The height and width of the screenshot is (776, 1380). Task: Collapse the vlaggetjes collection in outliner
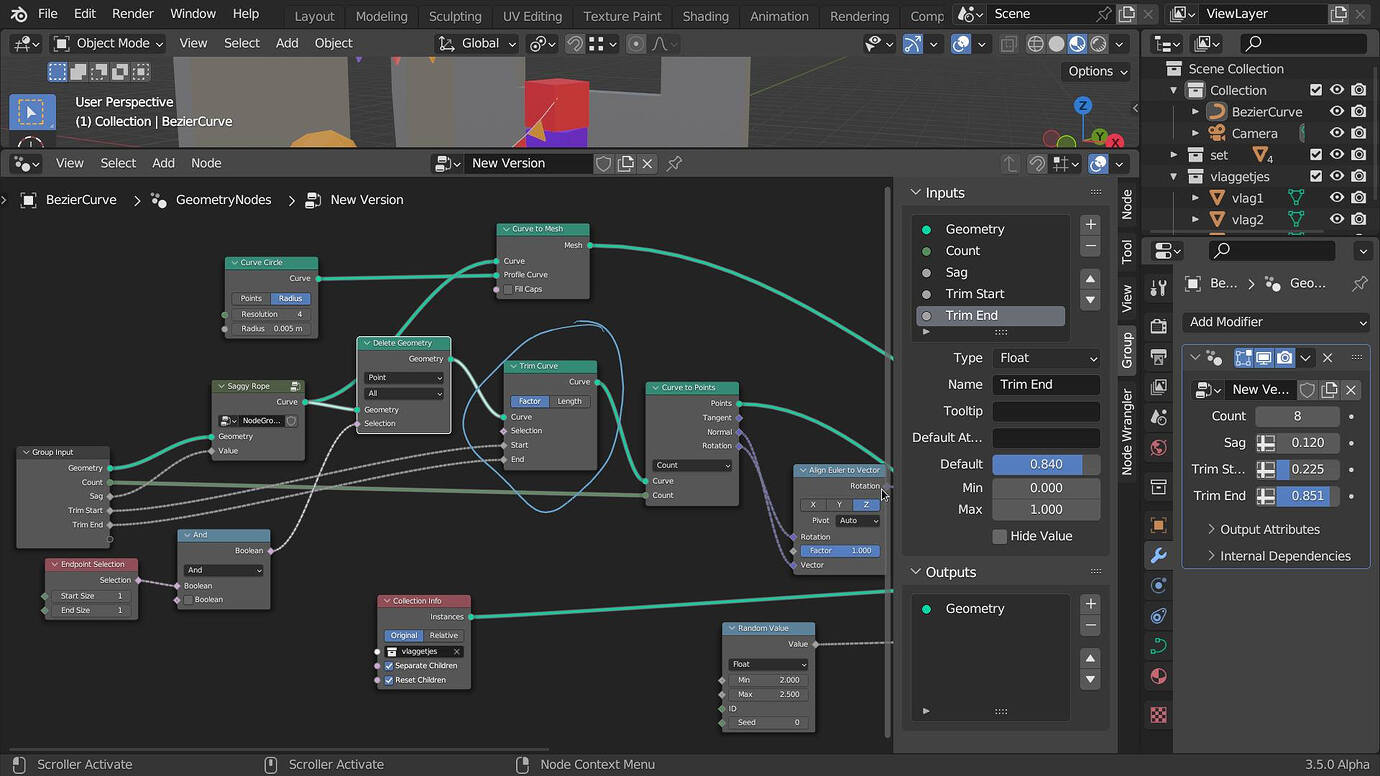[1174, 176]
